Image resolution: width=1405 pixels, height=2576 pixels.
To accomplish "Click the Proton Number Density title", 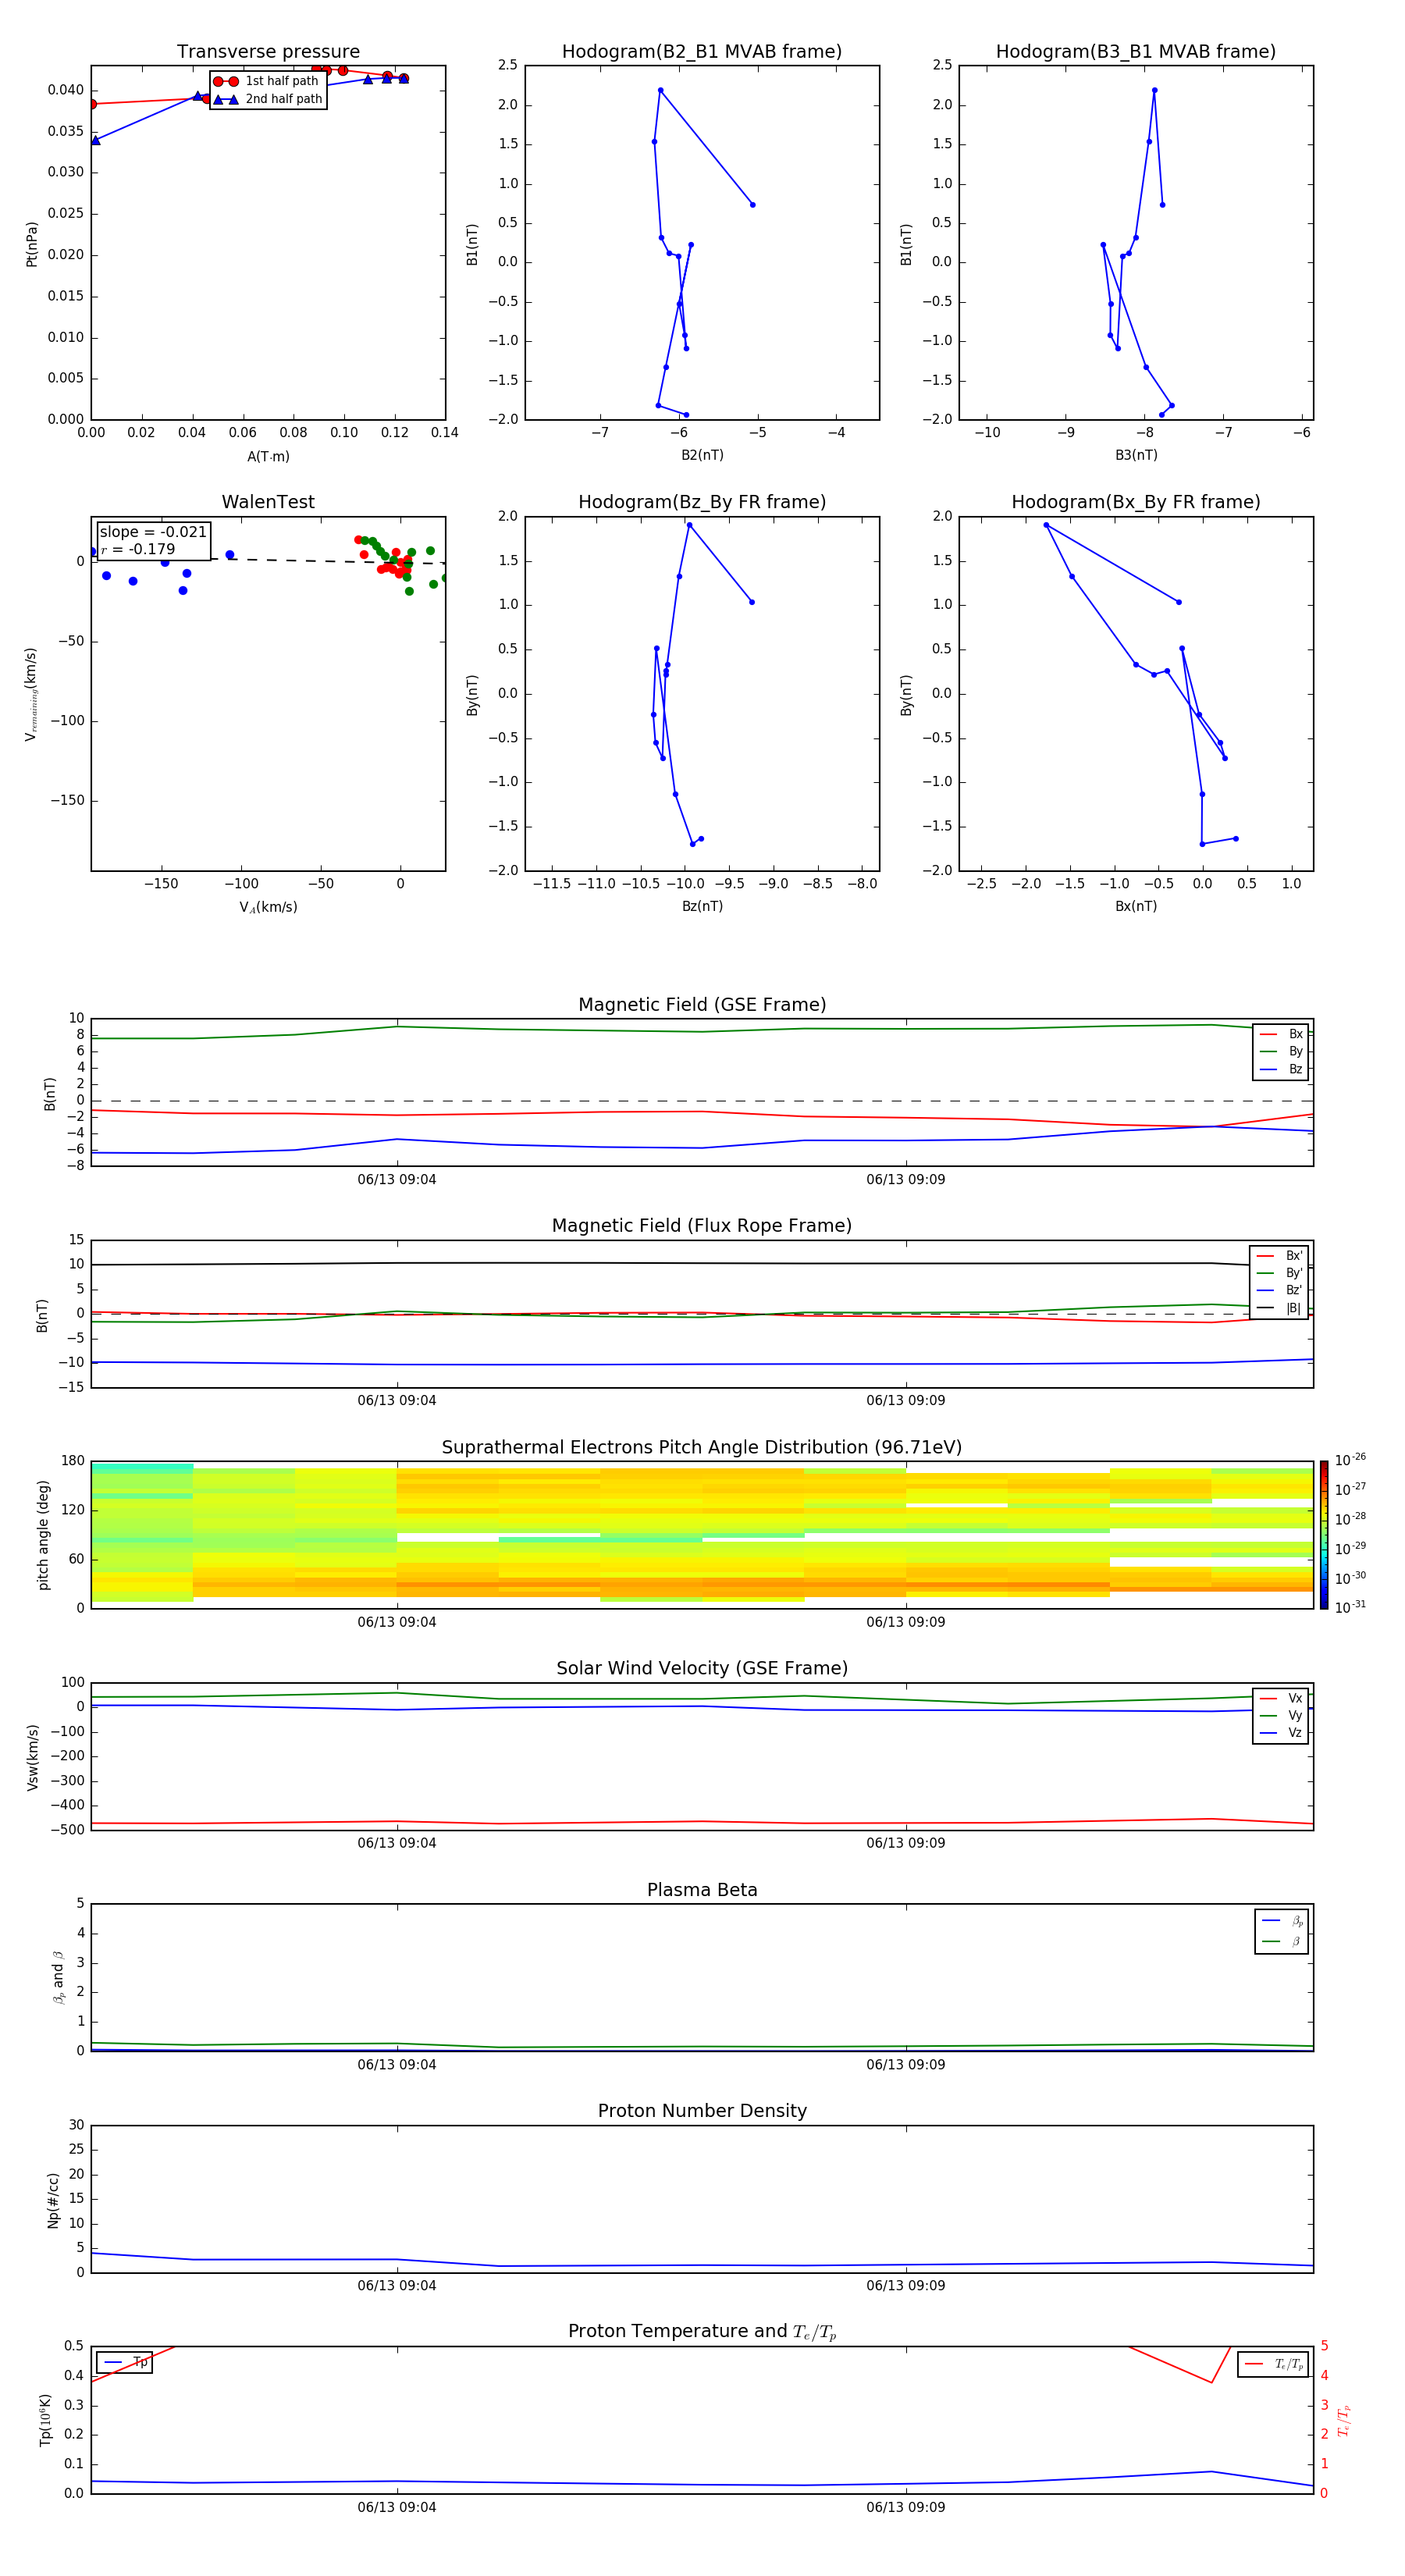I will (702, 2111).
